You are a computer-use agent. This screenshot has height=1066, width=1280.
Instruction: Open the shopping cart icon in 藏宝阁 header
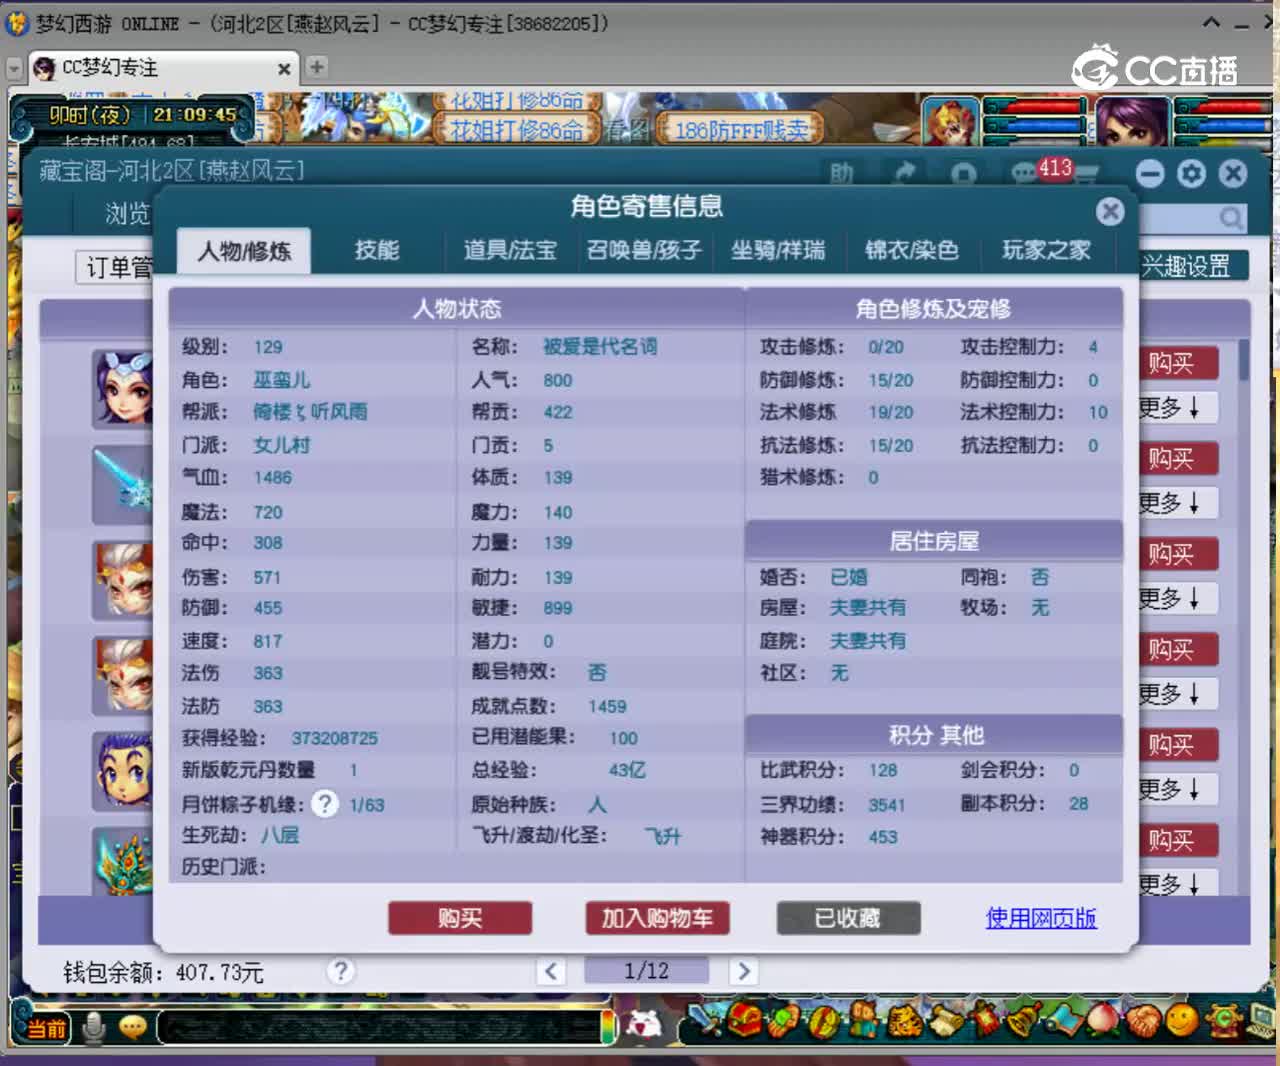coord(1087,174)
